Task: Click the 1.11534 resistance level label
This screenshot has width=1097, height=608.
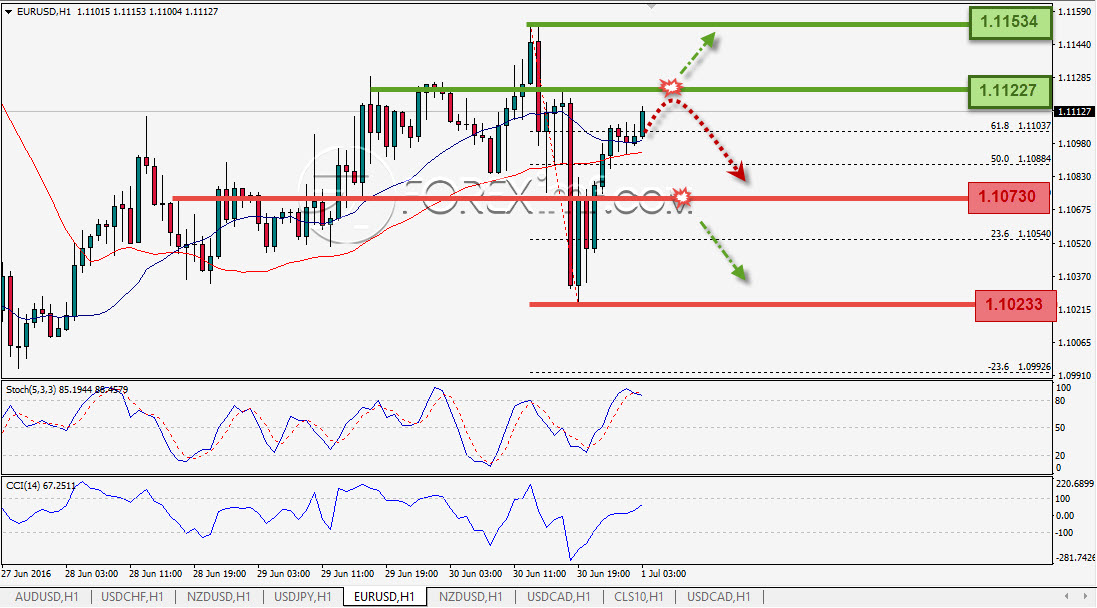Action: pyautogui.click(x=1010, y=22)
